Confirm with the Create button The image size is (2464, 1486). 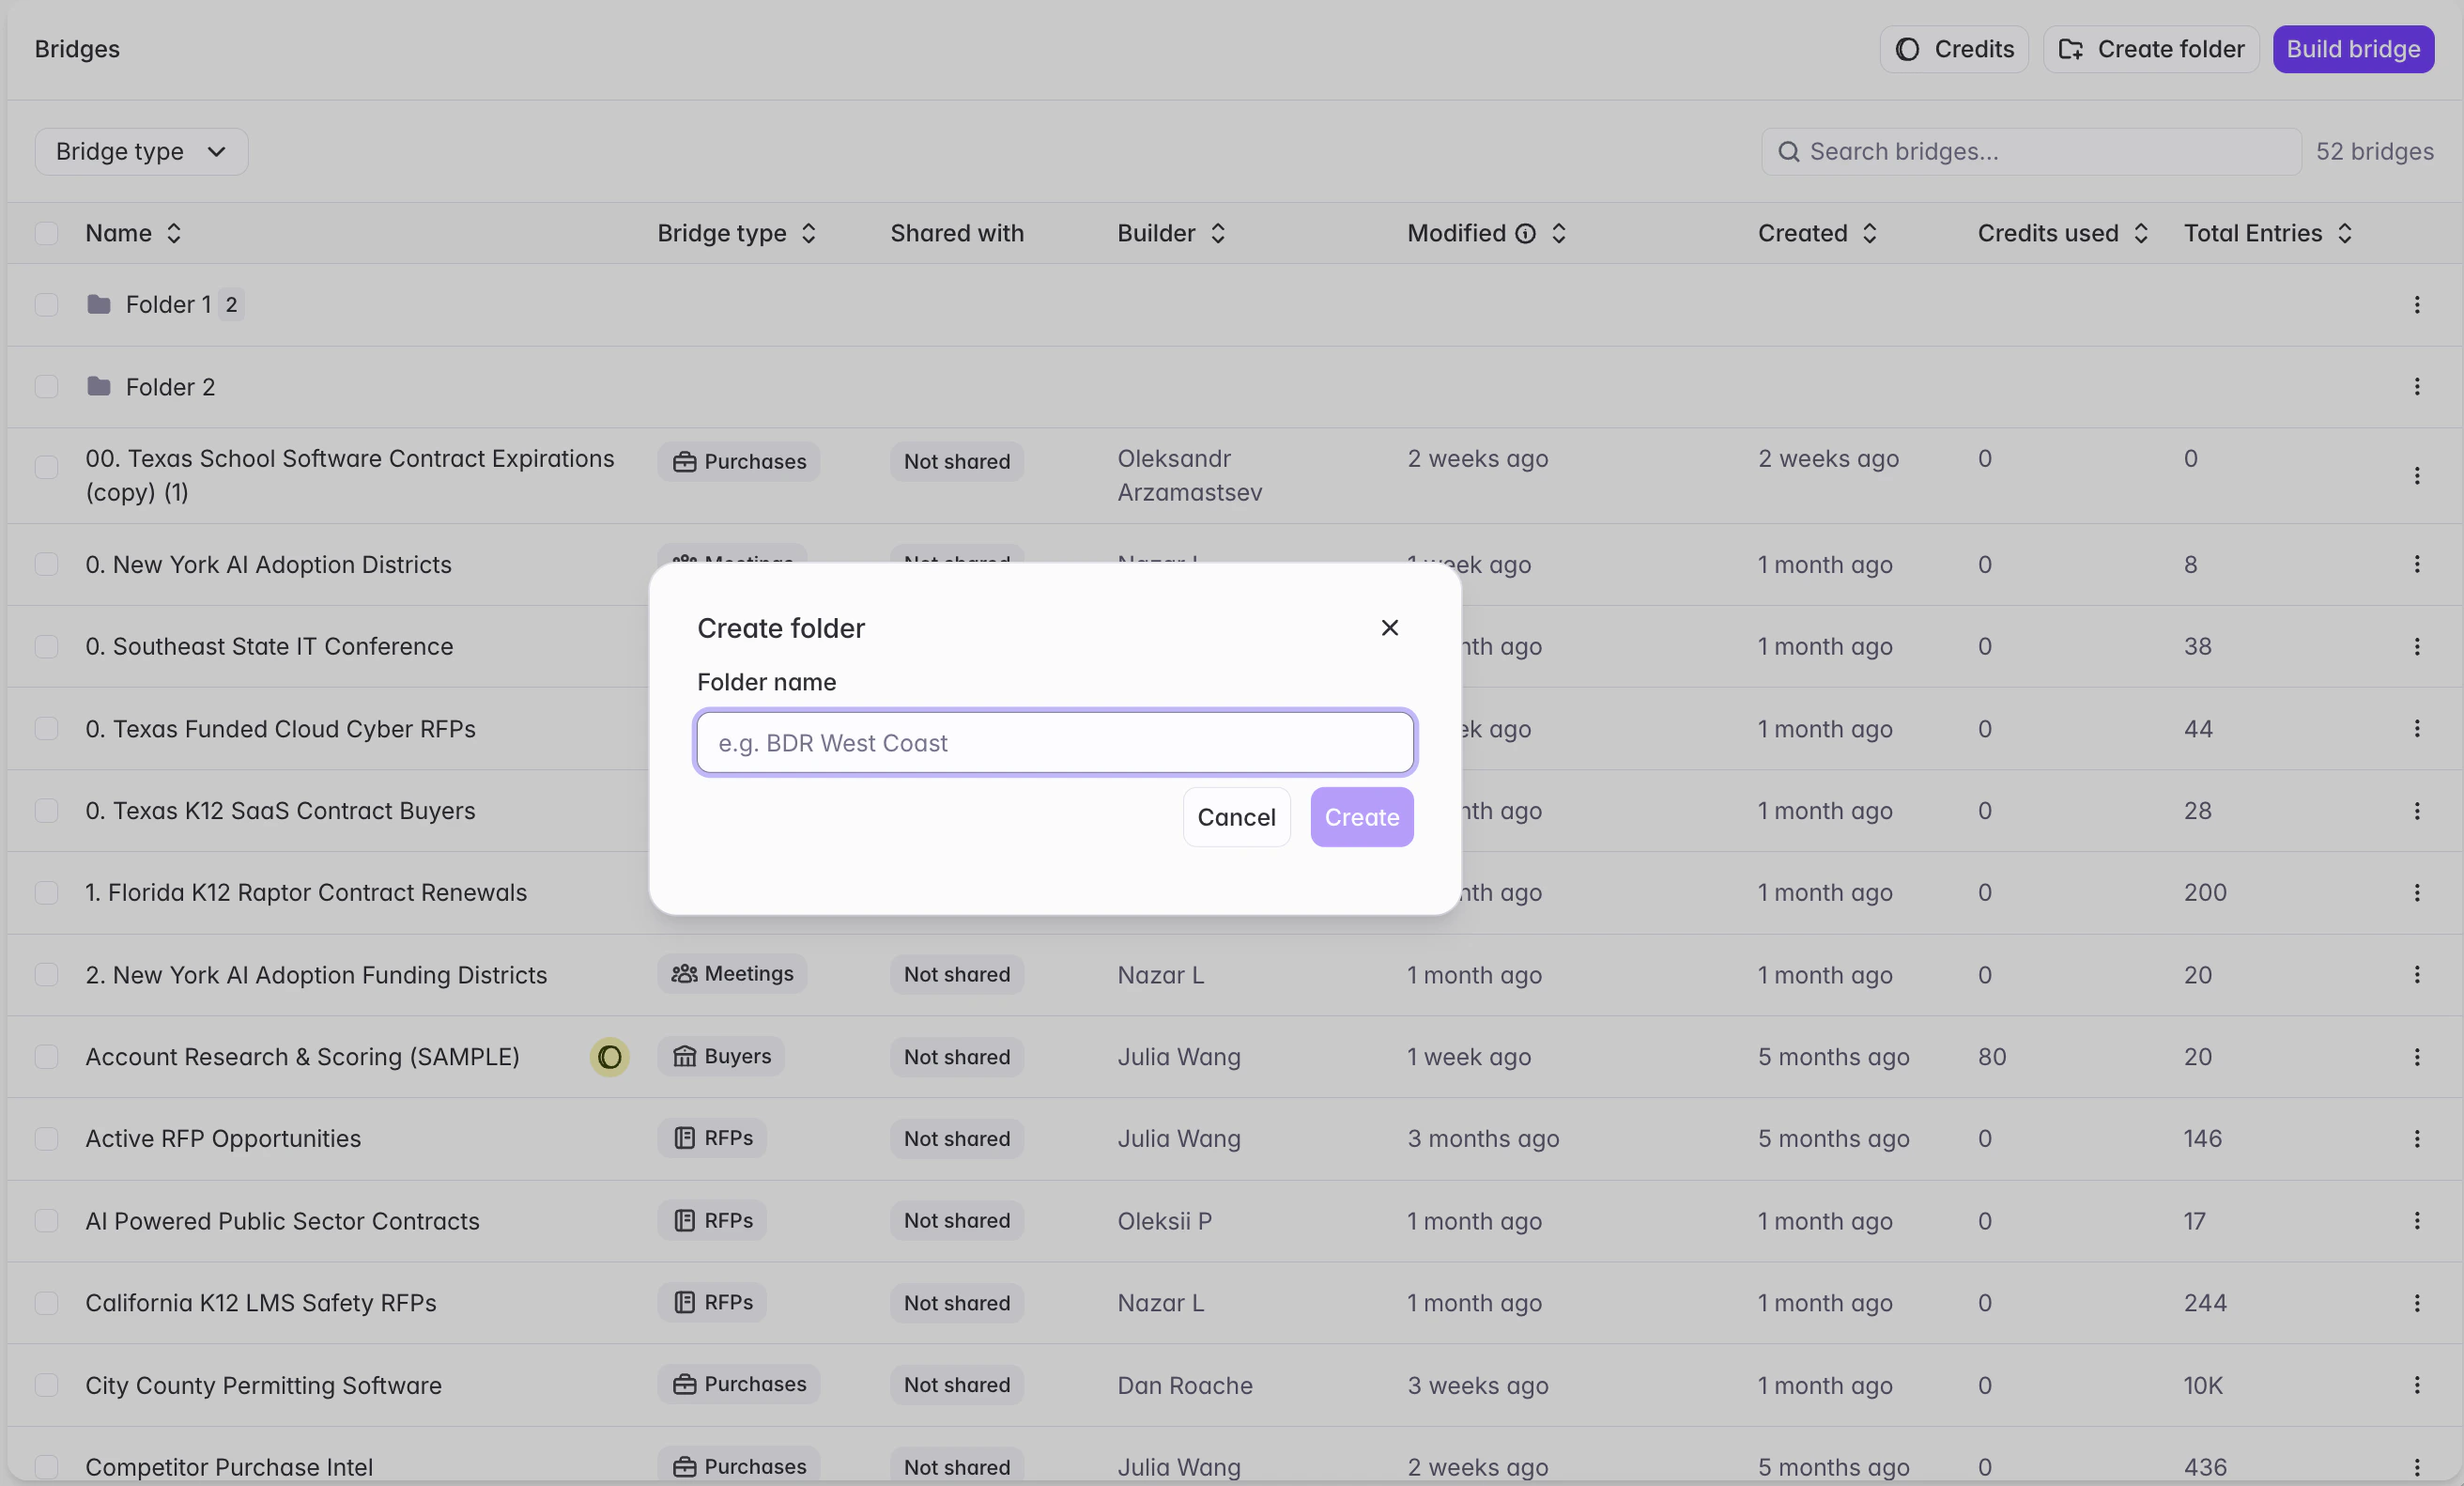pyautogui.click(x=1361, y=817)
